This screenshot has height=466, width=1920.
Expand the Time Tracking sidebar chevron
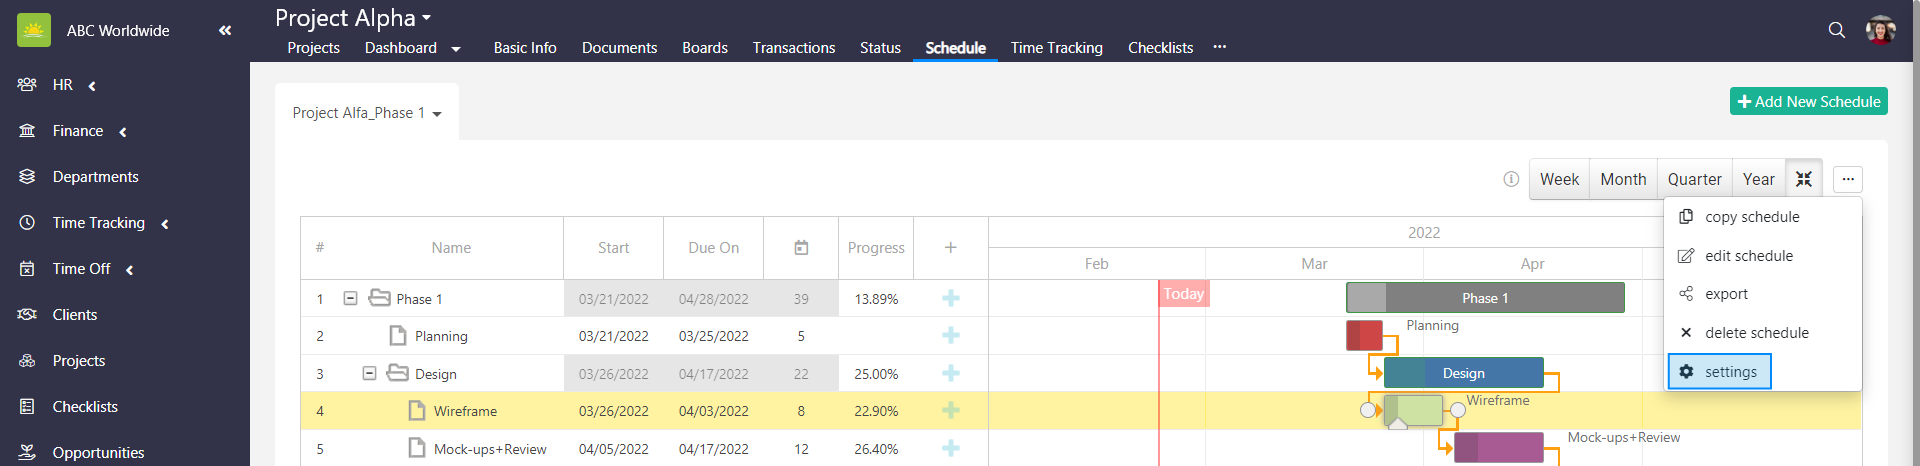164,224
